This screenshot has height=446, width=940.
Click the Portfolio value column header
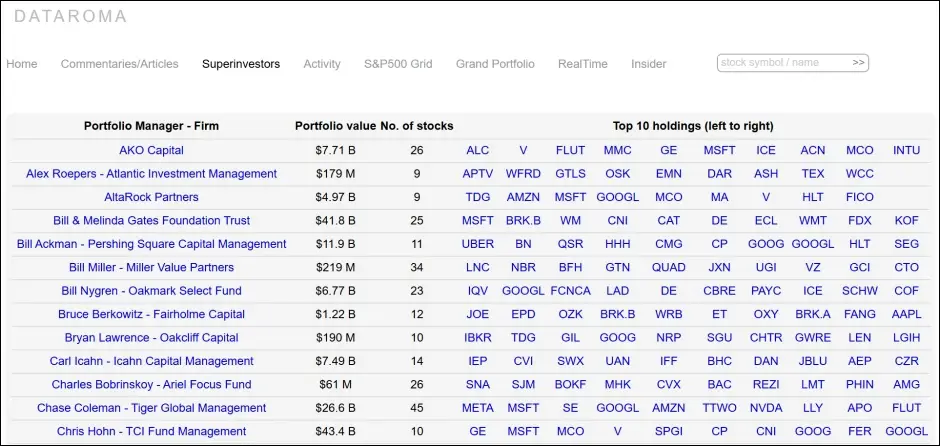[336, 126]
